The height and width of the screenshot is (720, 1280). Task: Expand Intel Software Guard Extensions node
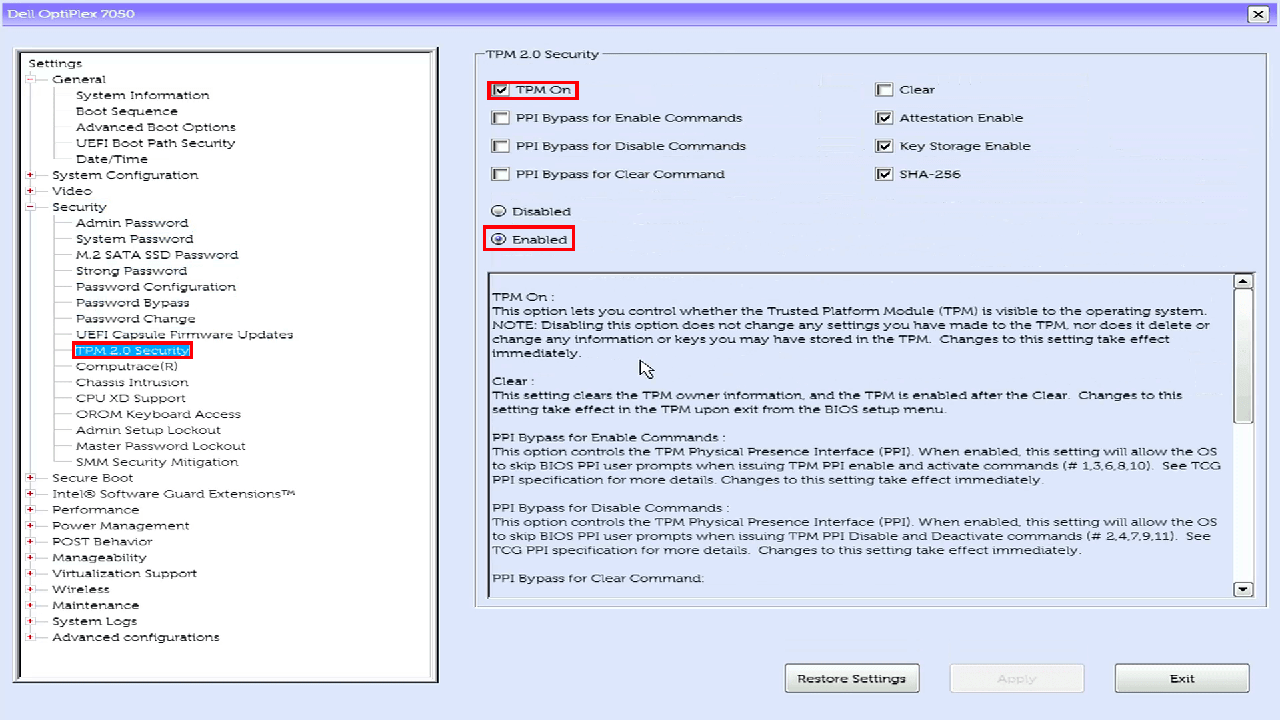(x=31, y=494)
